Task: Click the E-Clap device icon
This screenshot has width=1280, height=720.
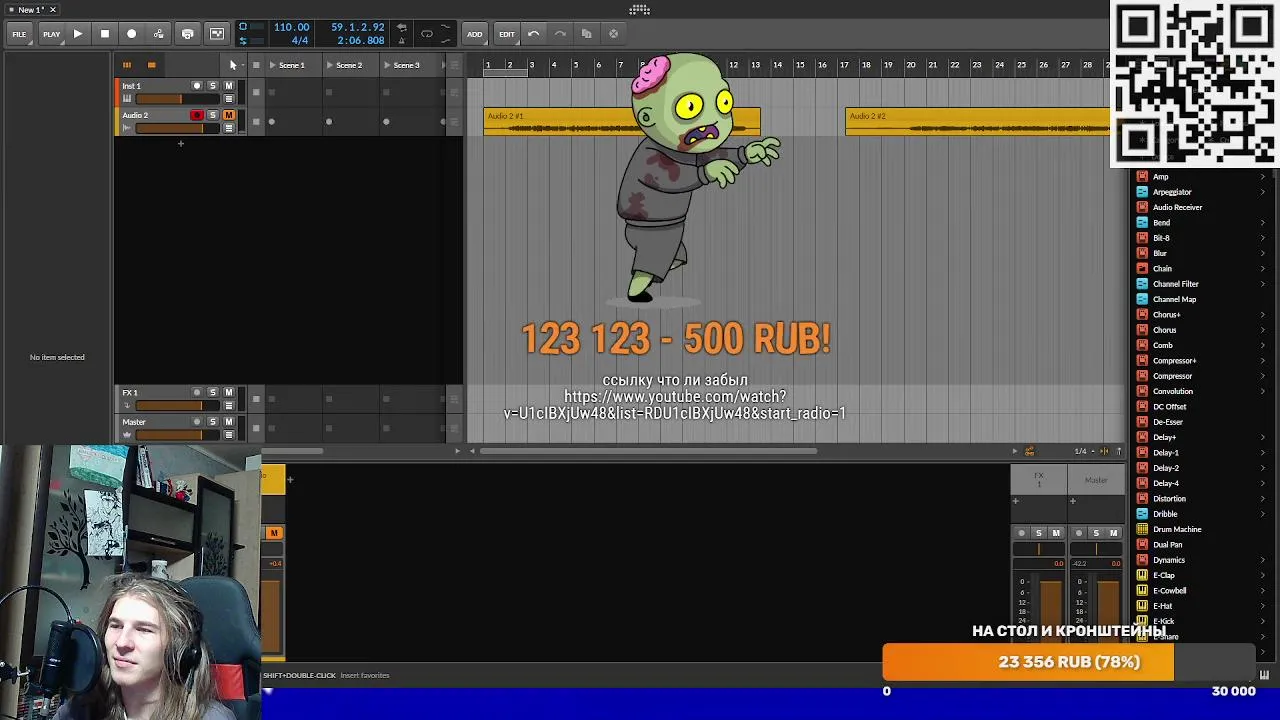Action: click(1142, 576)
